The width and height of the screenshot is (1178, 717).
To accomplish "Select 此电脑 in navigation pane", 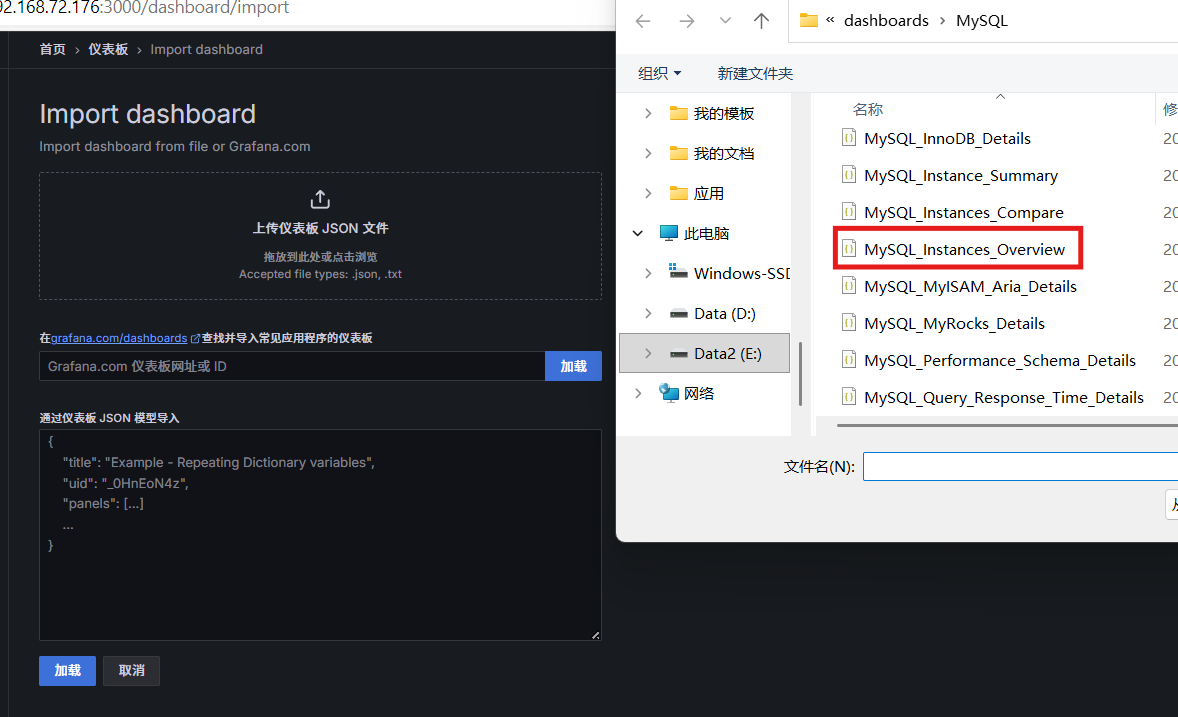I will click(x=694, y=234).
